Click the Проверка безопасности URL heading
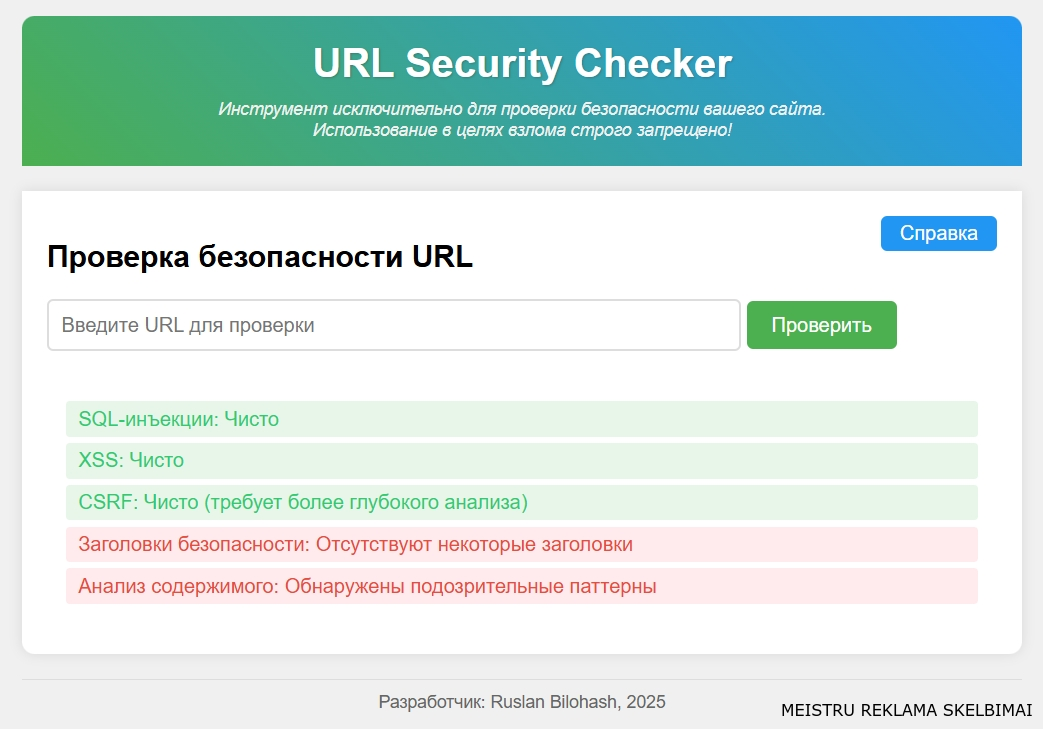 (x=260, y=257)
